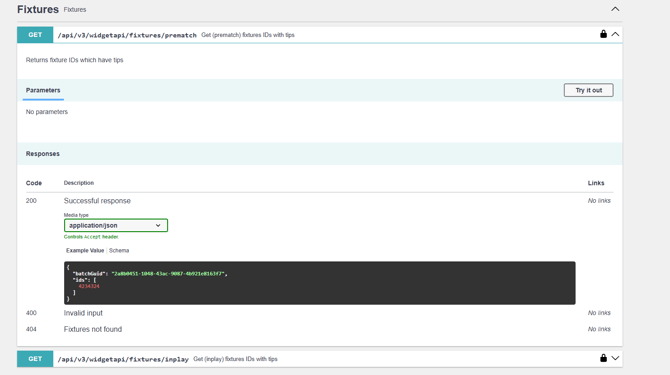Collapse the Fixtures section
Screen dimensions: 670x375
coord(615,9)
